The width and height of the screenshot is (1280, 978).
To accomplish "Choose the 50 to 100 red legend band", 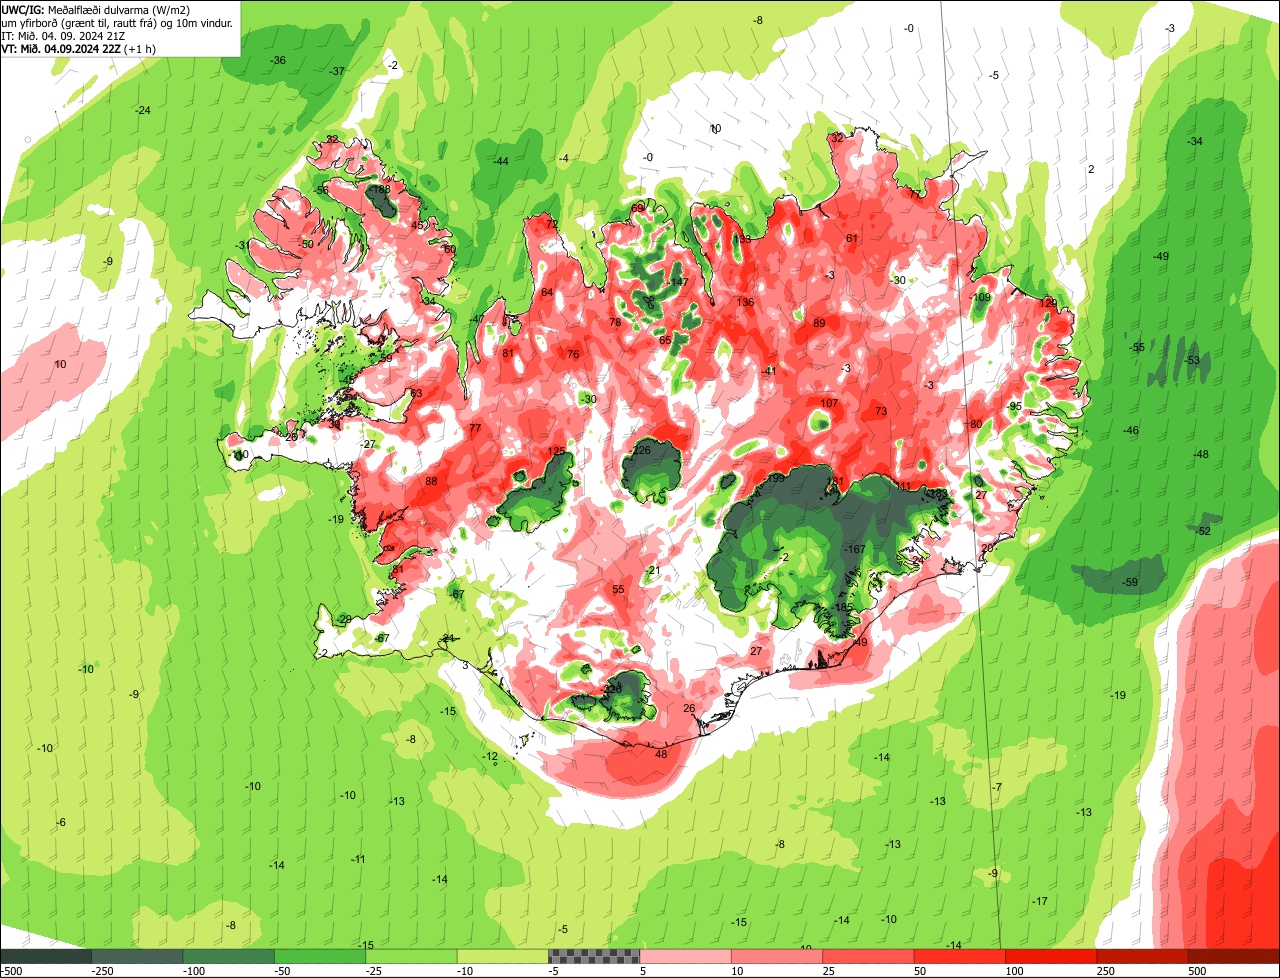I will [960, 956].
